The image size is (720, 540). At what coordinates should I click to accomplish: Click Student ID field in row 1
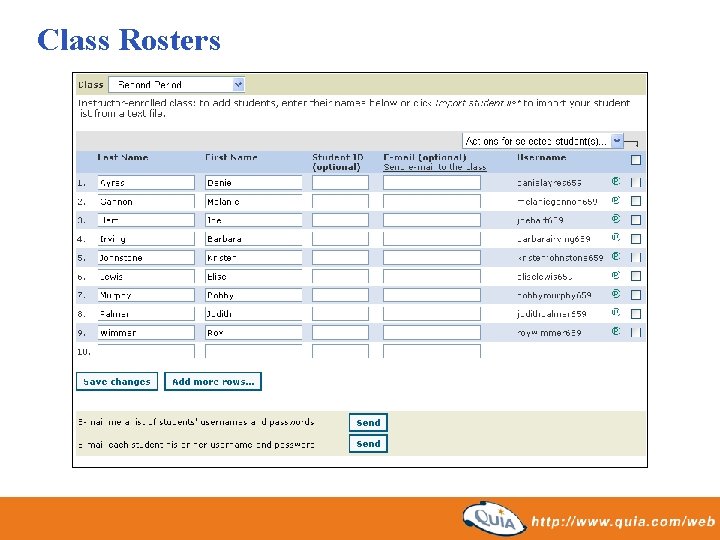[340, 182]
